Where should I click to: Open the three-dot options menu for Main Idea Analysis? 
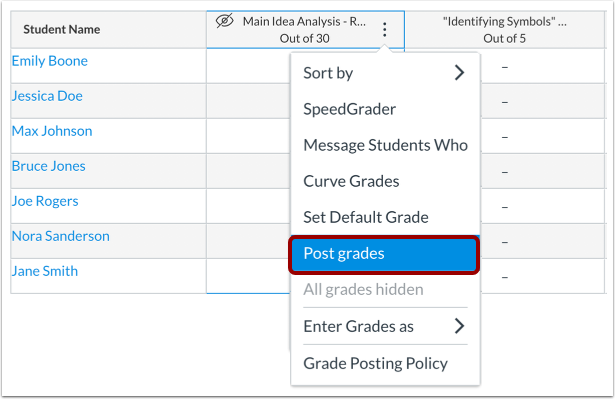pyautogui.click(x=384, y=29)
